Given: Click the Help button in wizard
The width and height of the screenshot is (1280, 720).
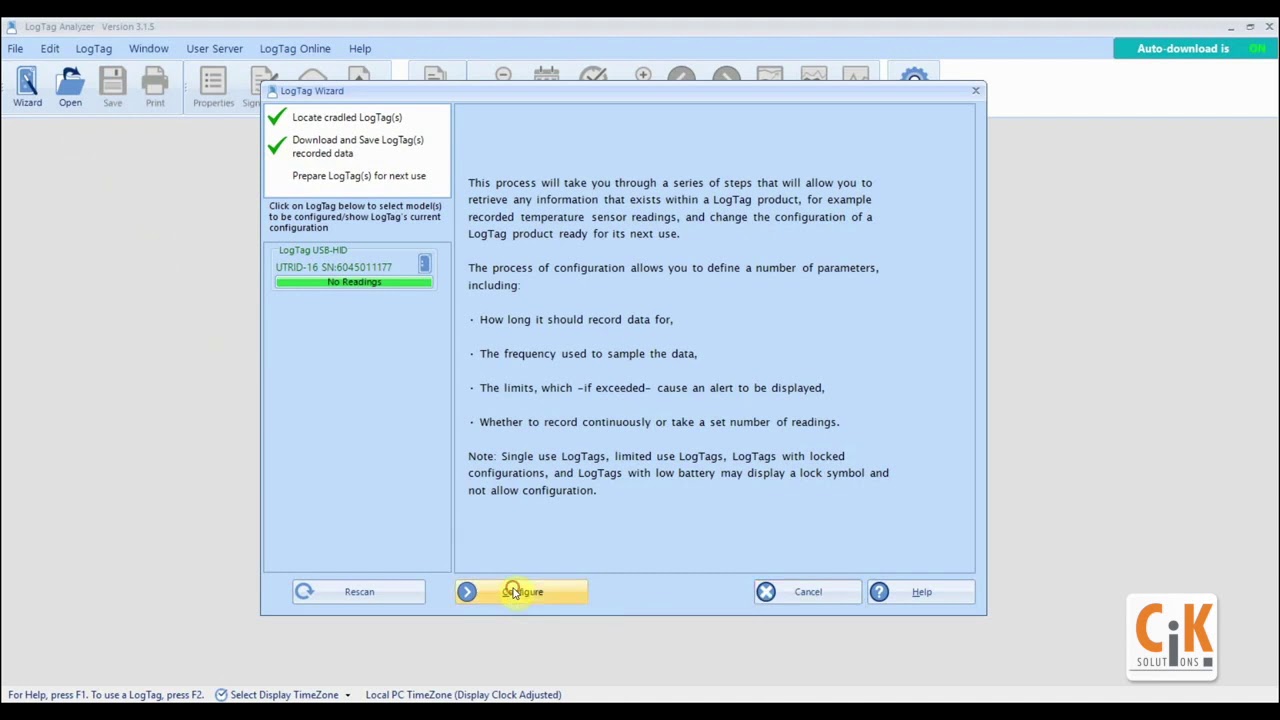Looking at the screenshot, I should (x=920, y=592).
